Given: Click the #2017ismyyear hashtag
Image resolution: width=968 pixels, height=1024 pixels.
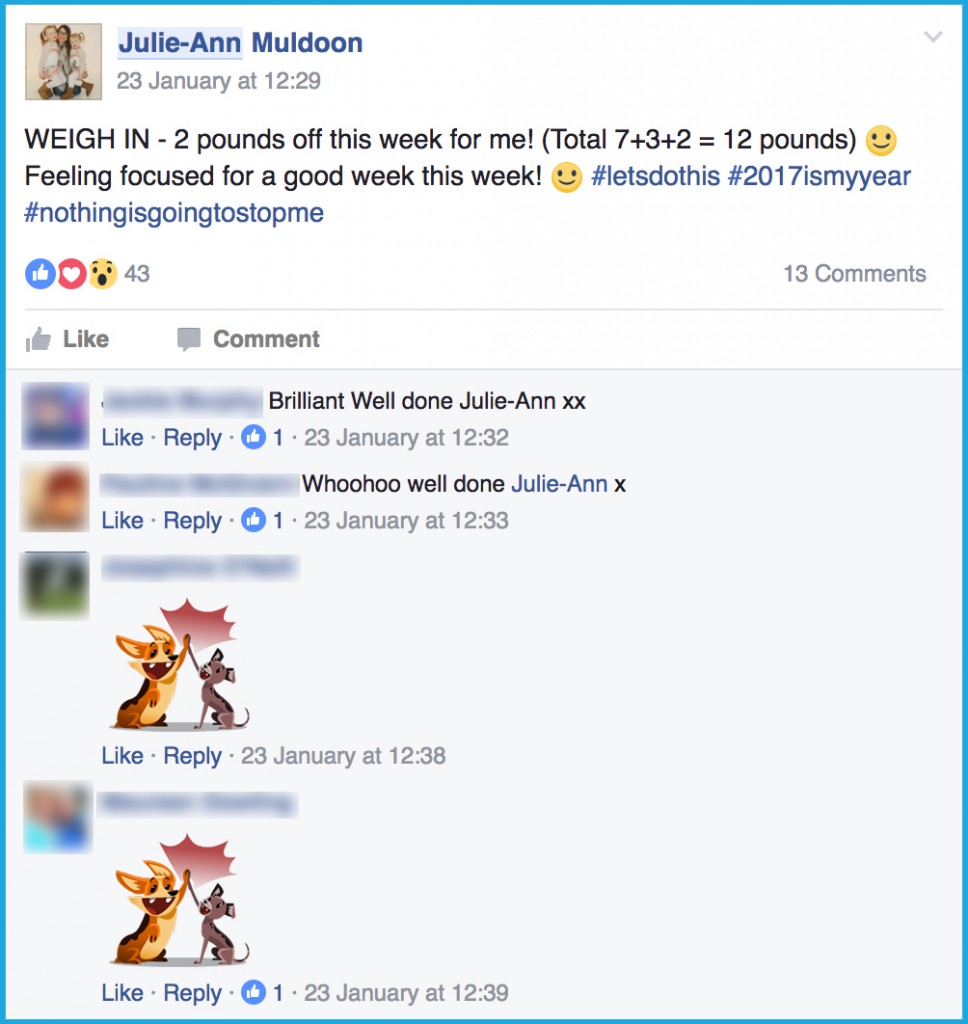Looking at the screenshot, I should 819,176.
